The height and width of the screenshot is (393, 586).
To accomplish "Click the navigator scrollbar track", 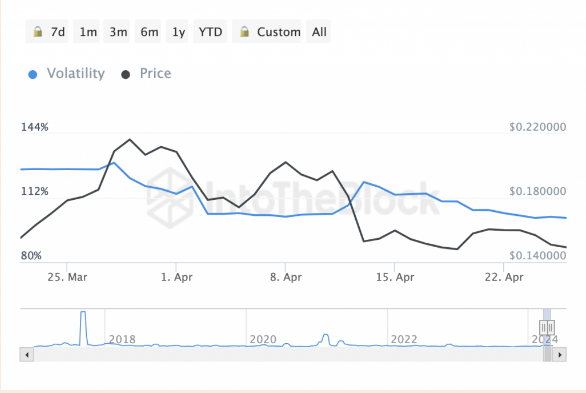I will pyautogui.click(x=288, y=355).
